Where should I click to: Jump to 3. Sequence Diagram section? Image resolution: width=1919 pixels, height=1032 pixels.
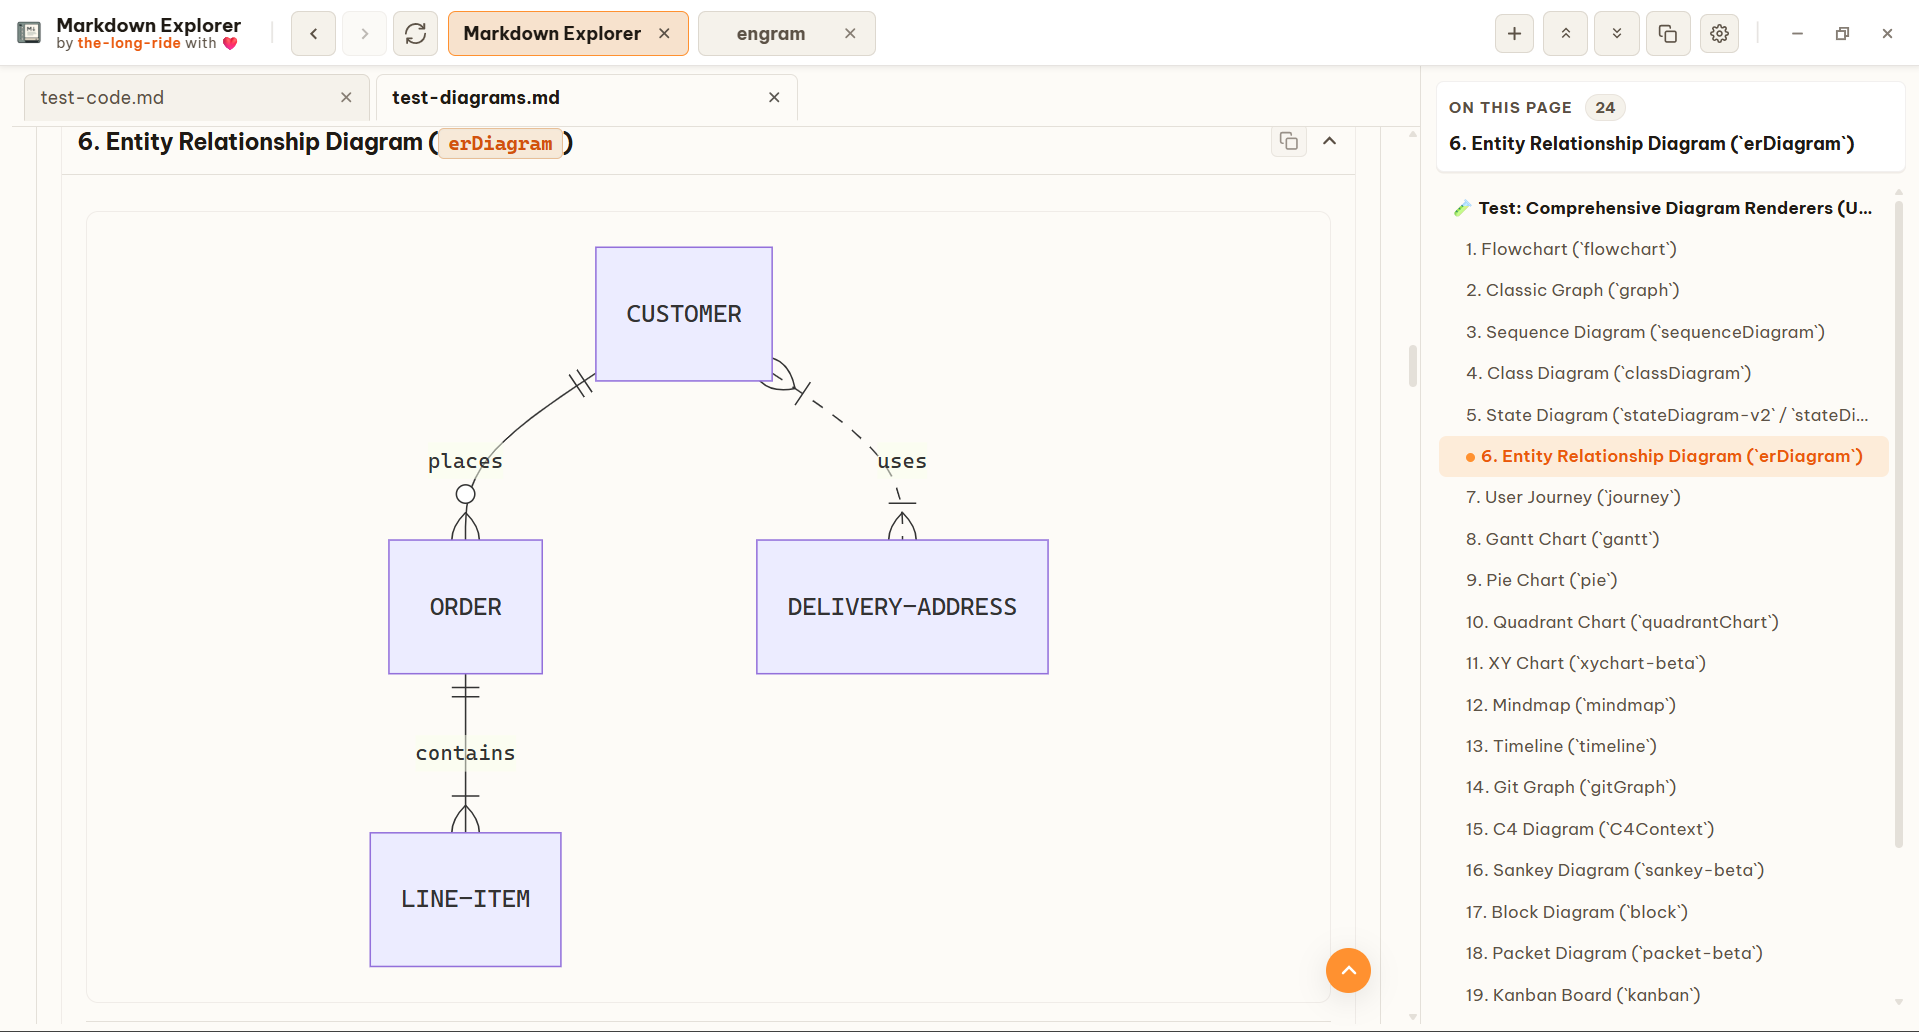(1663, 332)
